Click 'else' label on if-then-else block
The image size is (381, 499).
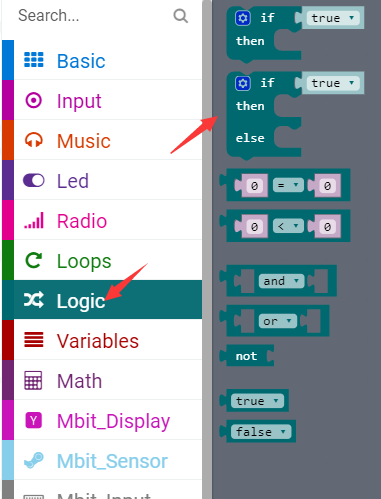tap(250, 138)
